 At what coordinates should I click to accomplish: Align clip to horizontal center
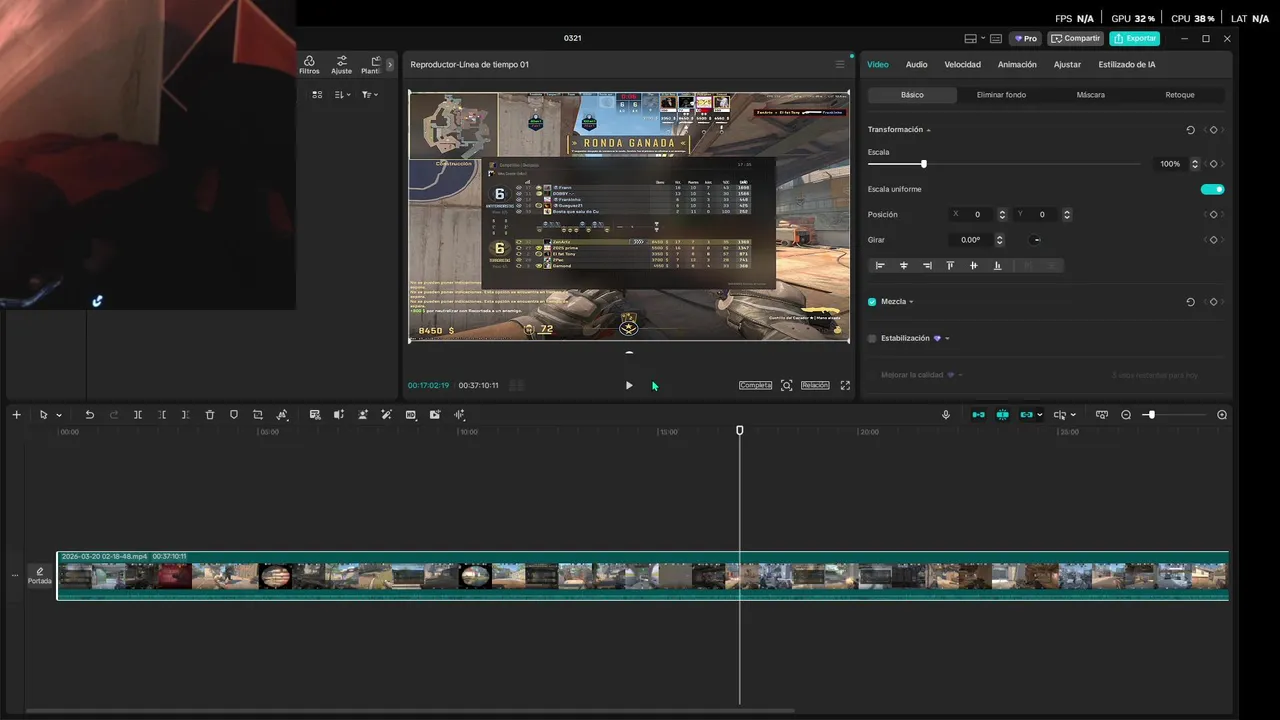point(904,266)
